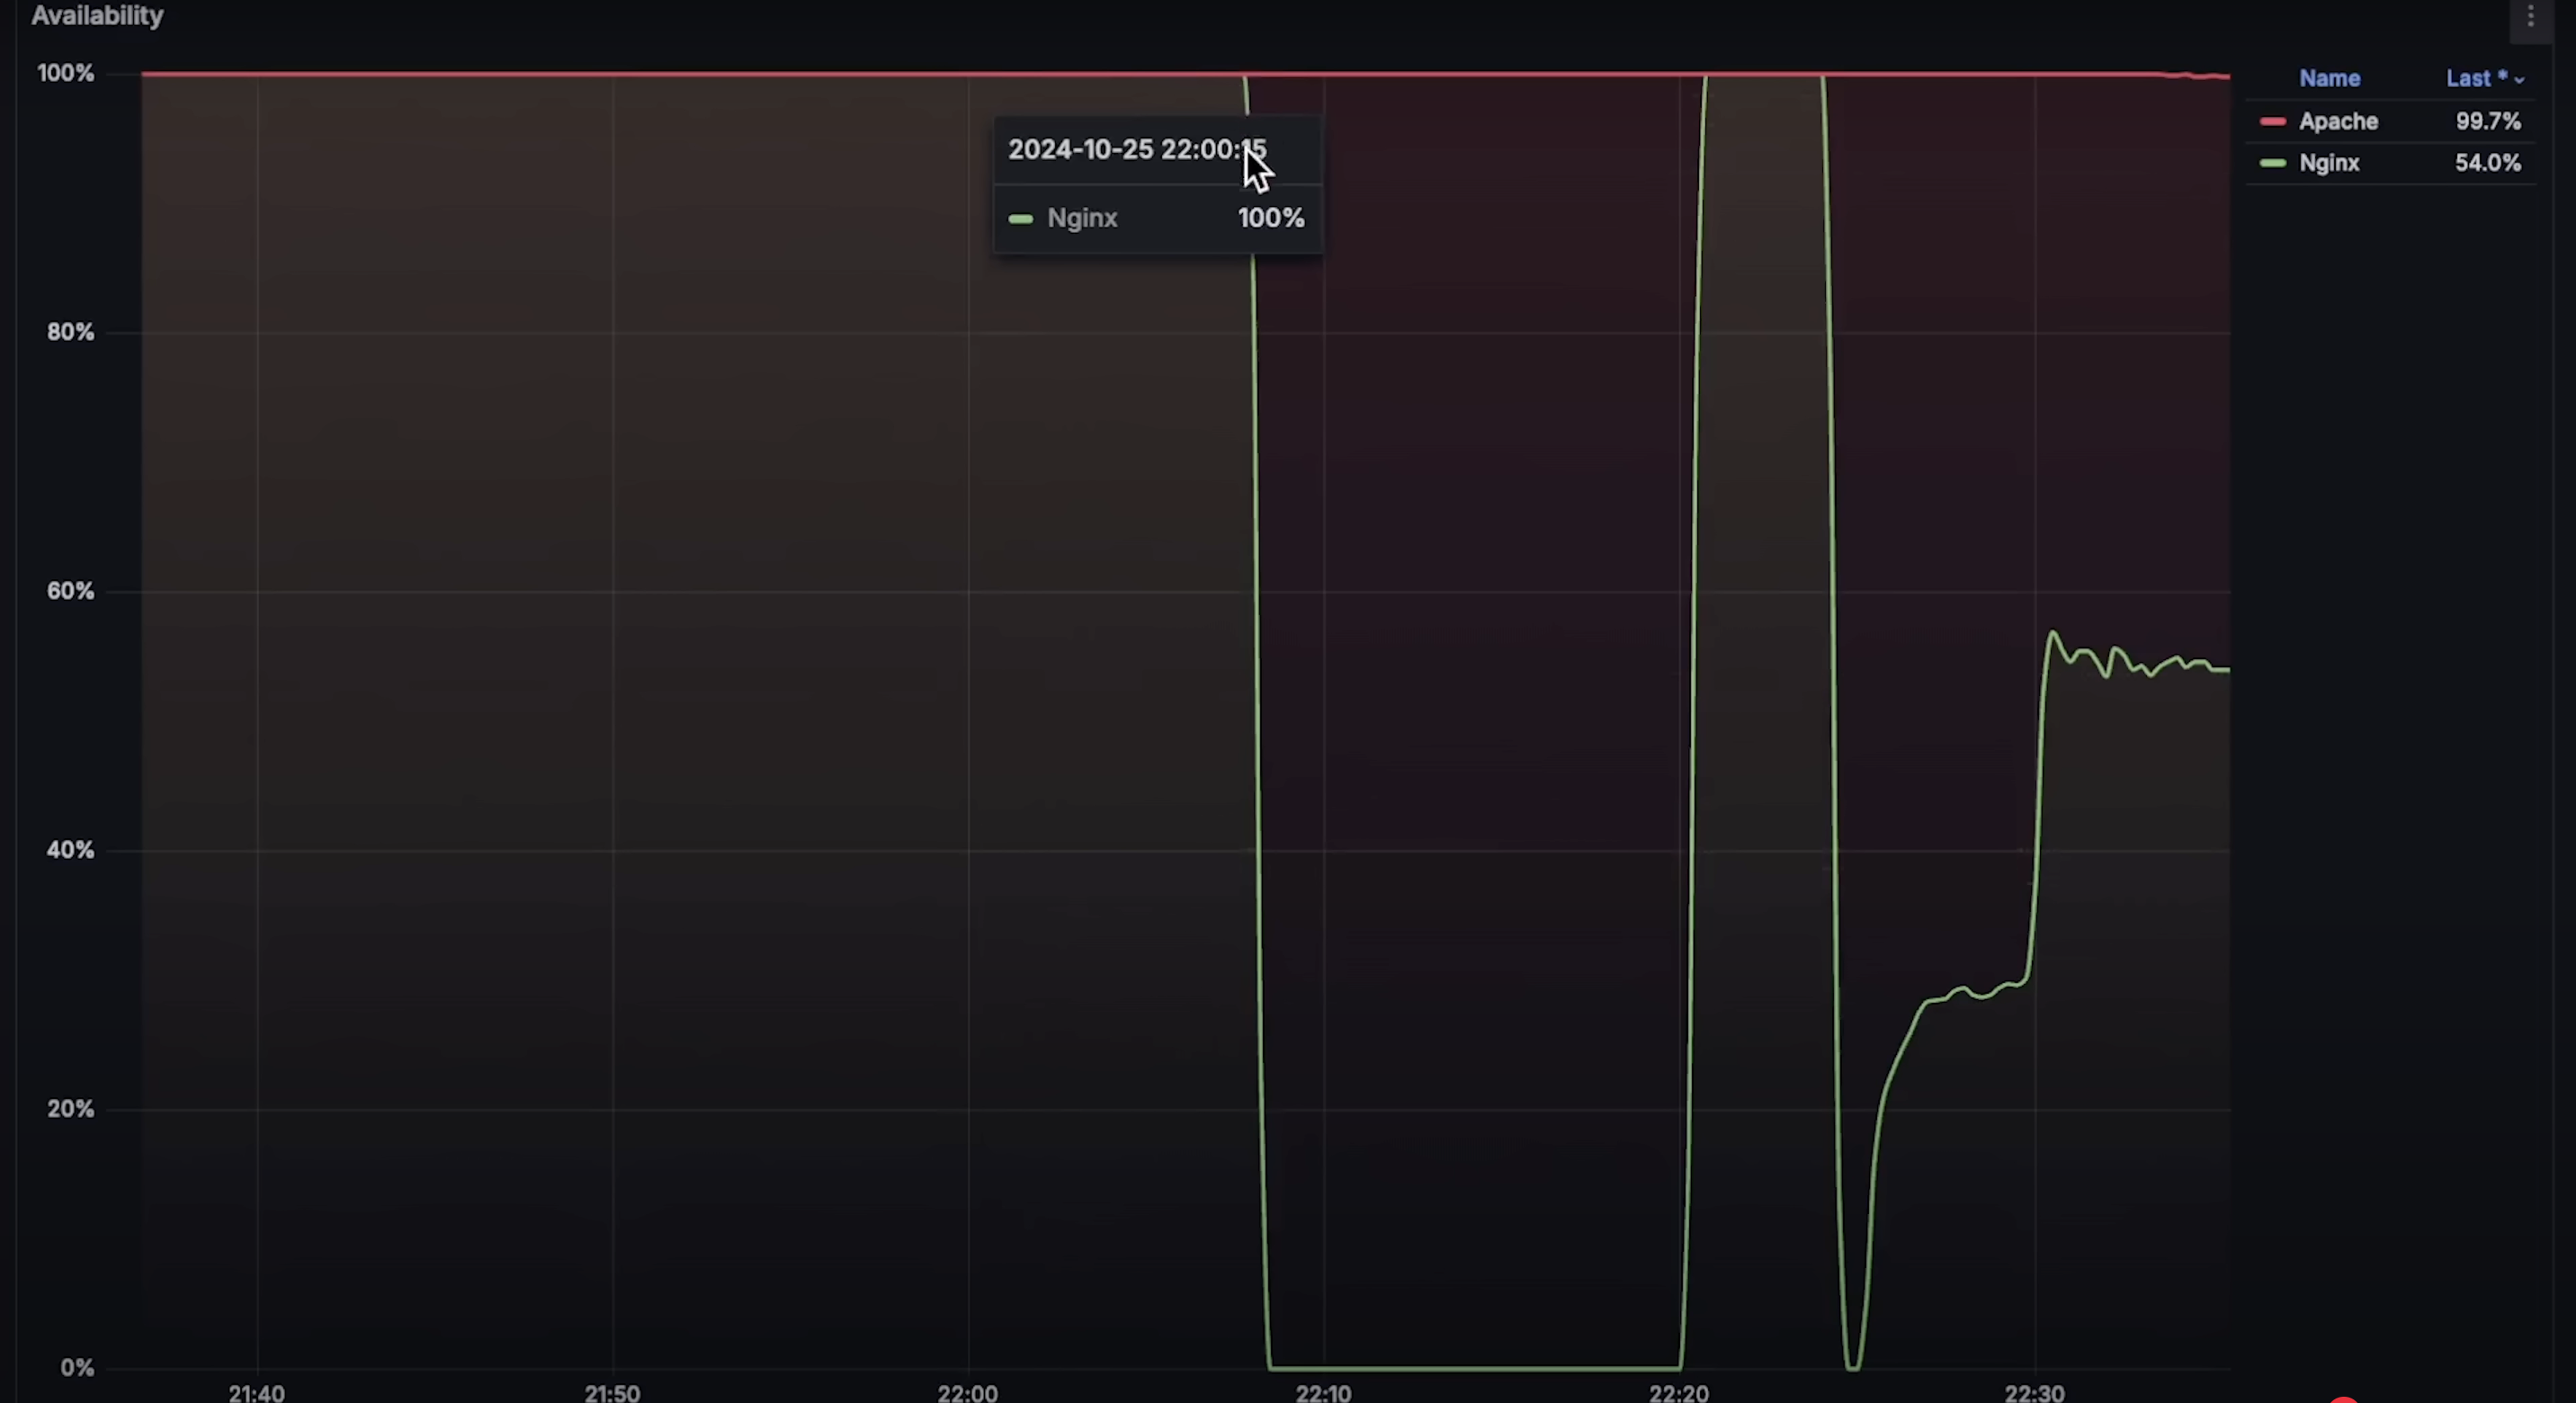Click the 22:30 time axis label
Viewport: 2576px width, 1403px height.
(x=2034, y=1392)
